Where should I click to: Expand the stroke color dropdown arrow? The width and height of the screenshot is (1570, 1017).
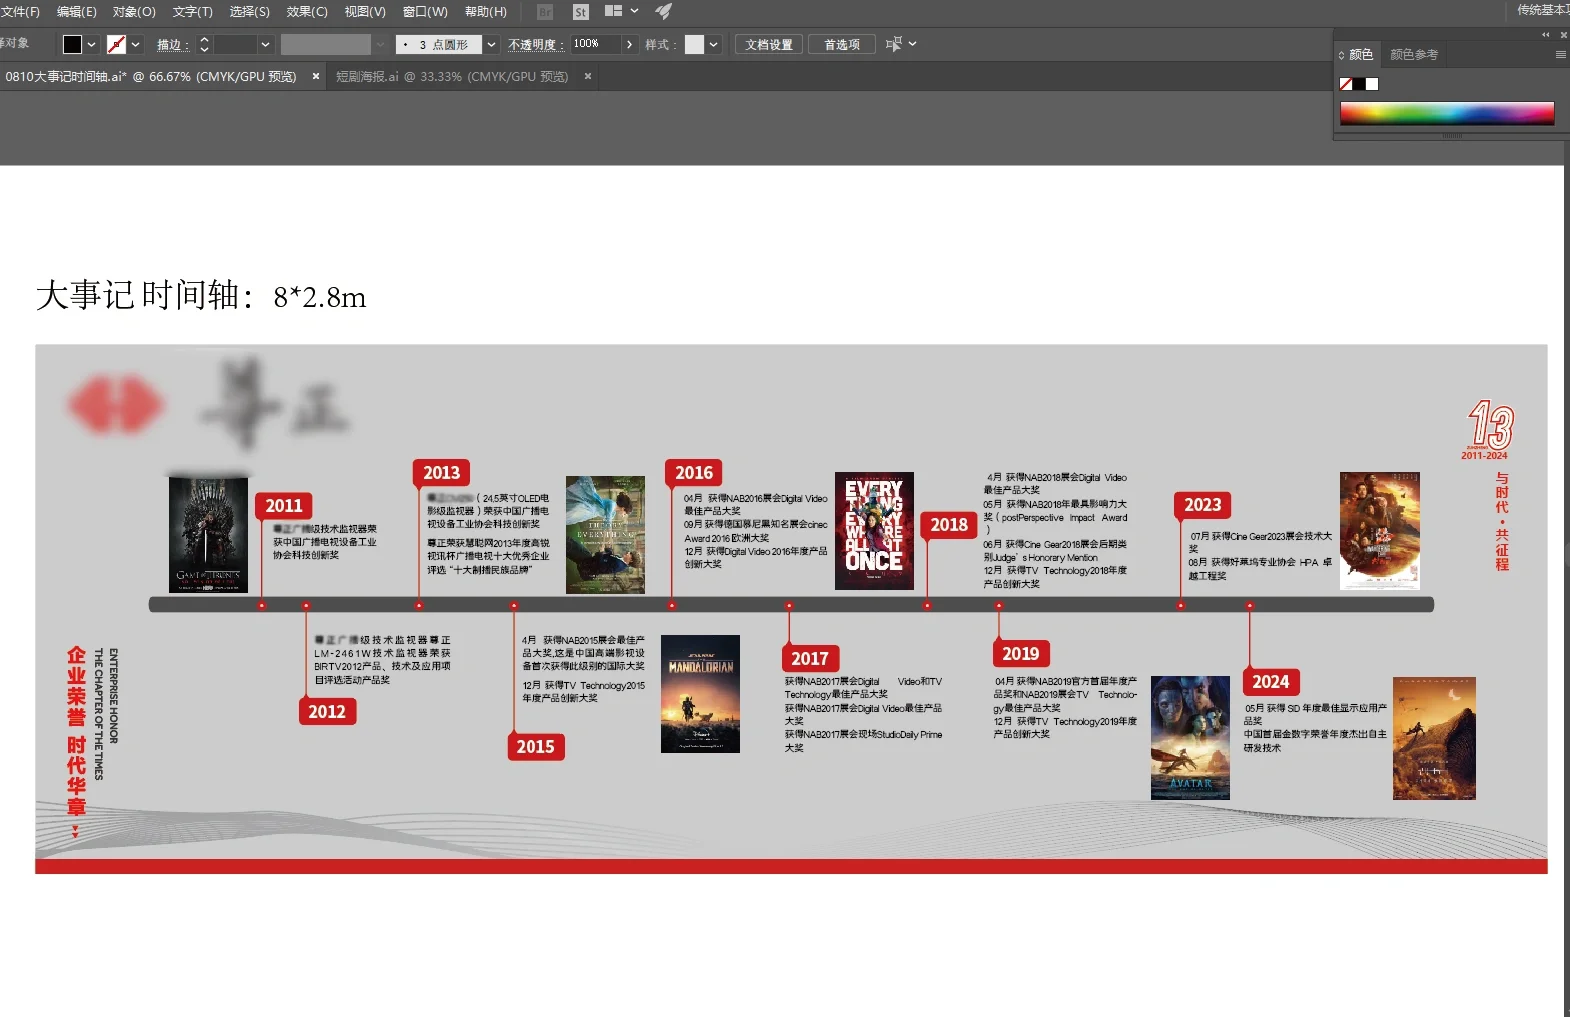pos(135,44)
